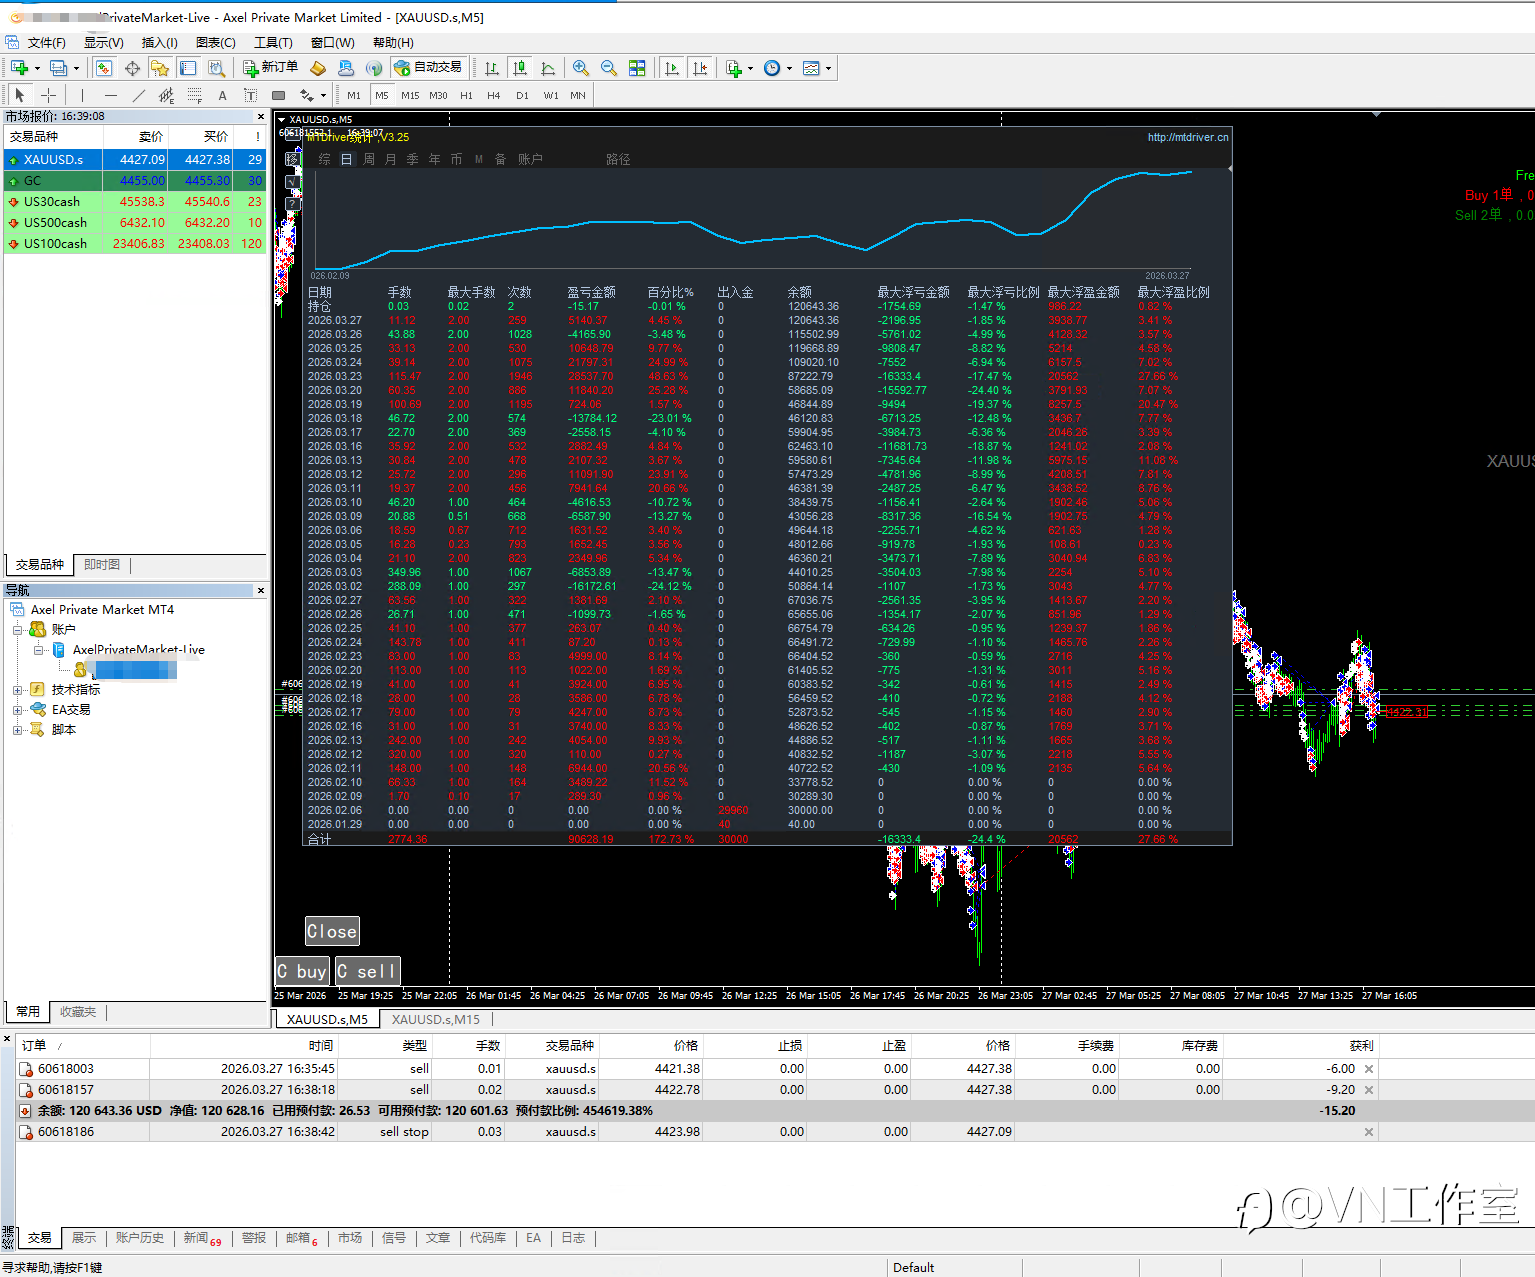Toggle chart auto scroll icon

[672, 68]
